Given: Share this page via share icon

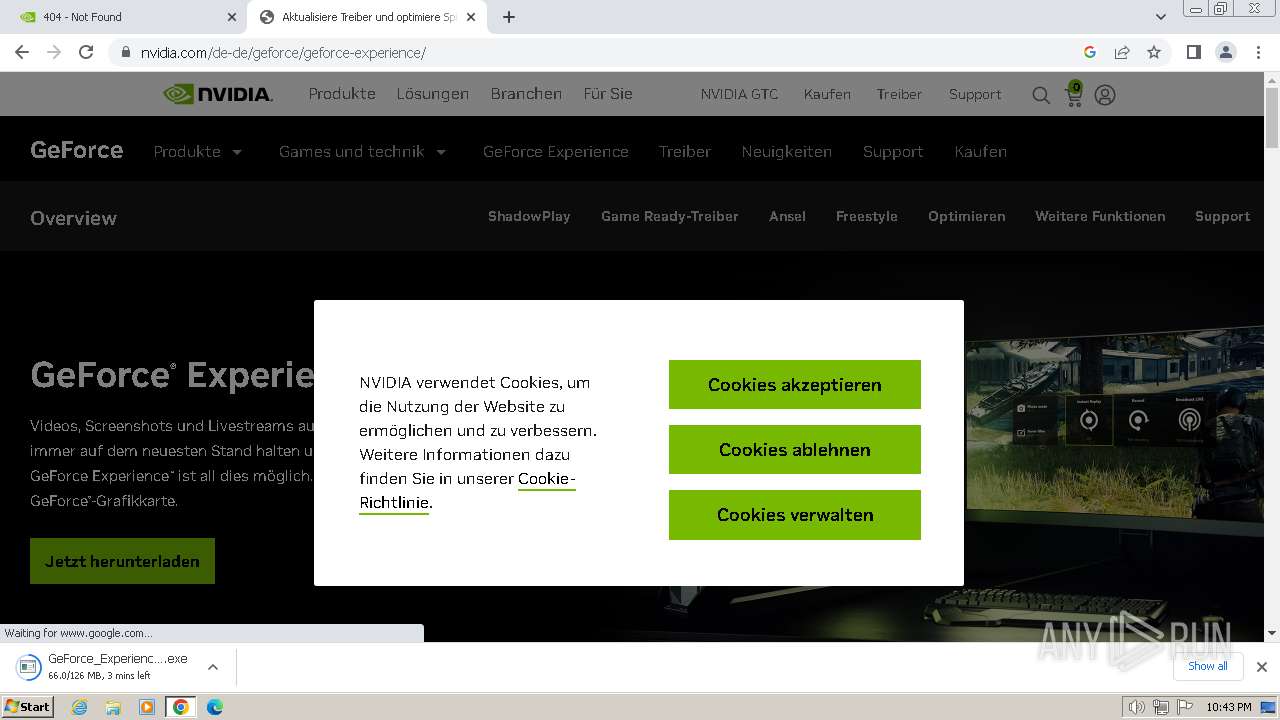Looking at the screenshot, I should [1122, 52].
